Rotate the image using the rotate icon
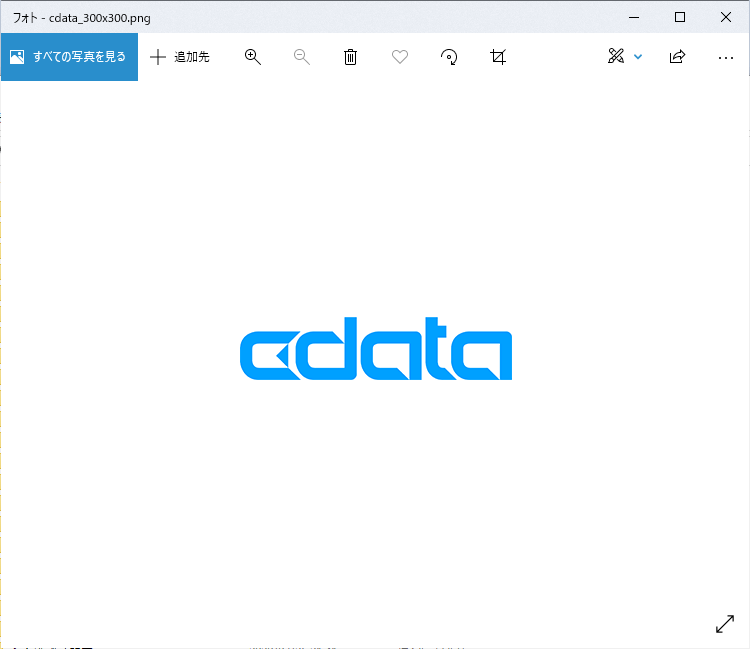Viewport: 750px width, 649px height. click(449, 57)
